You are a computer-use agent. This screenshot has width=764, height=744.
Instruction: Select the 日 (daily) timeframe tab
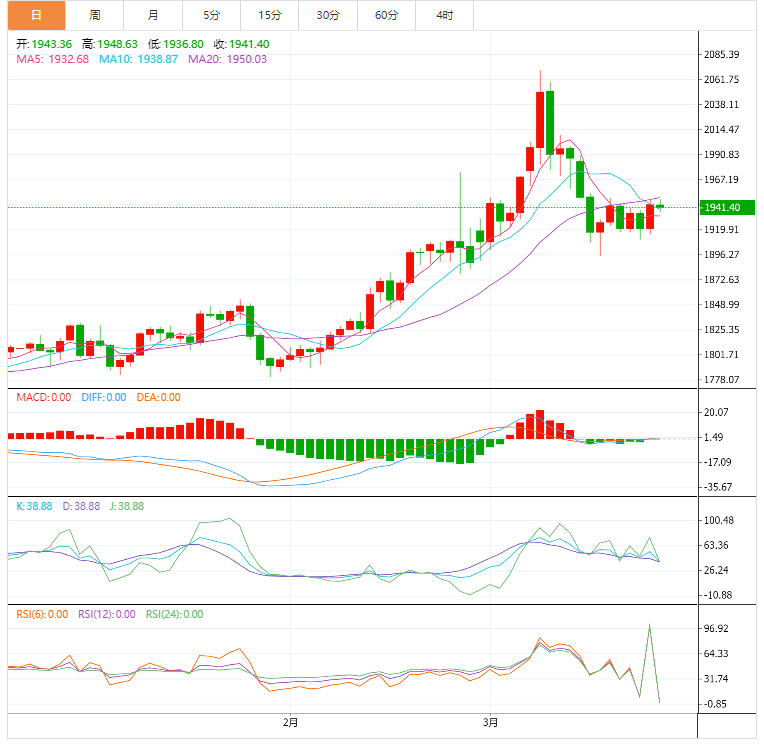tap(36, 15)
